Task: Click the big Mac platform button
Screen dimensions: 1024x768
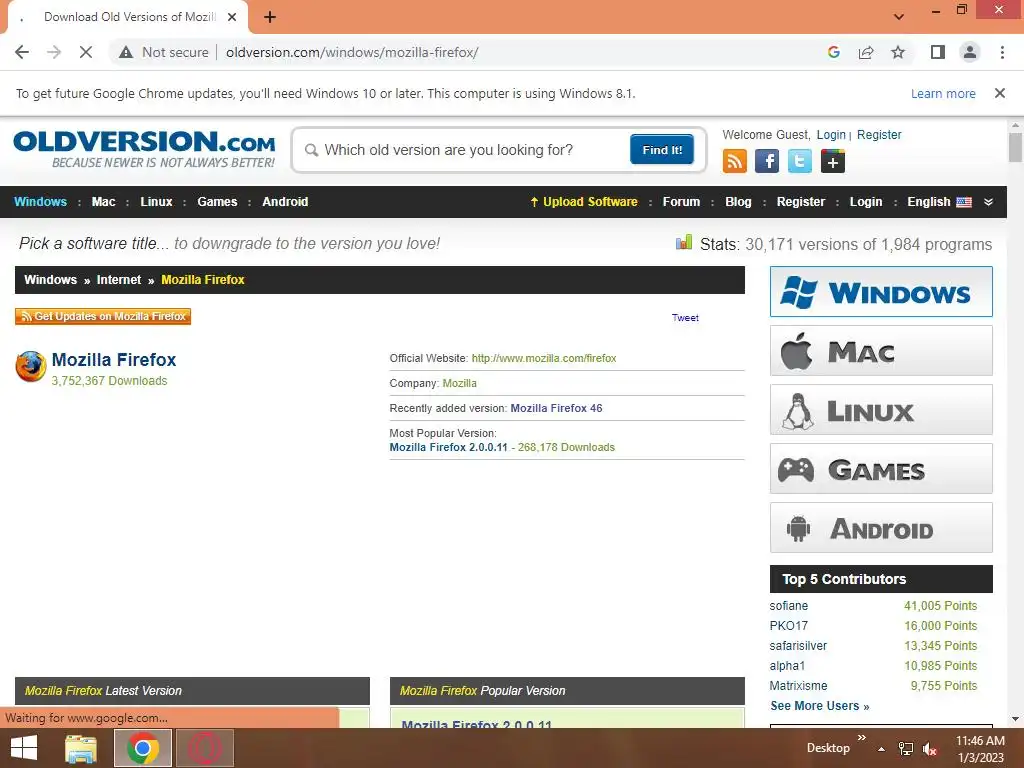Action: coord(881,351)
